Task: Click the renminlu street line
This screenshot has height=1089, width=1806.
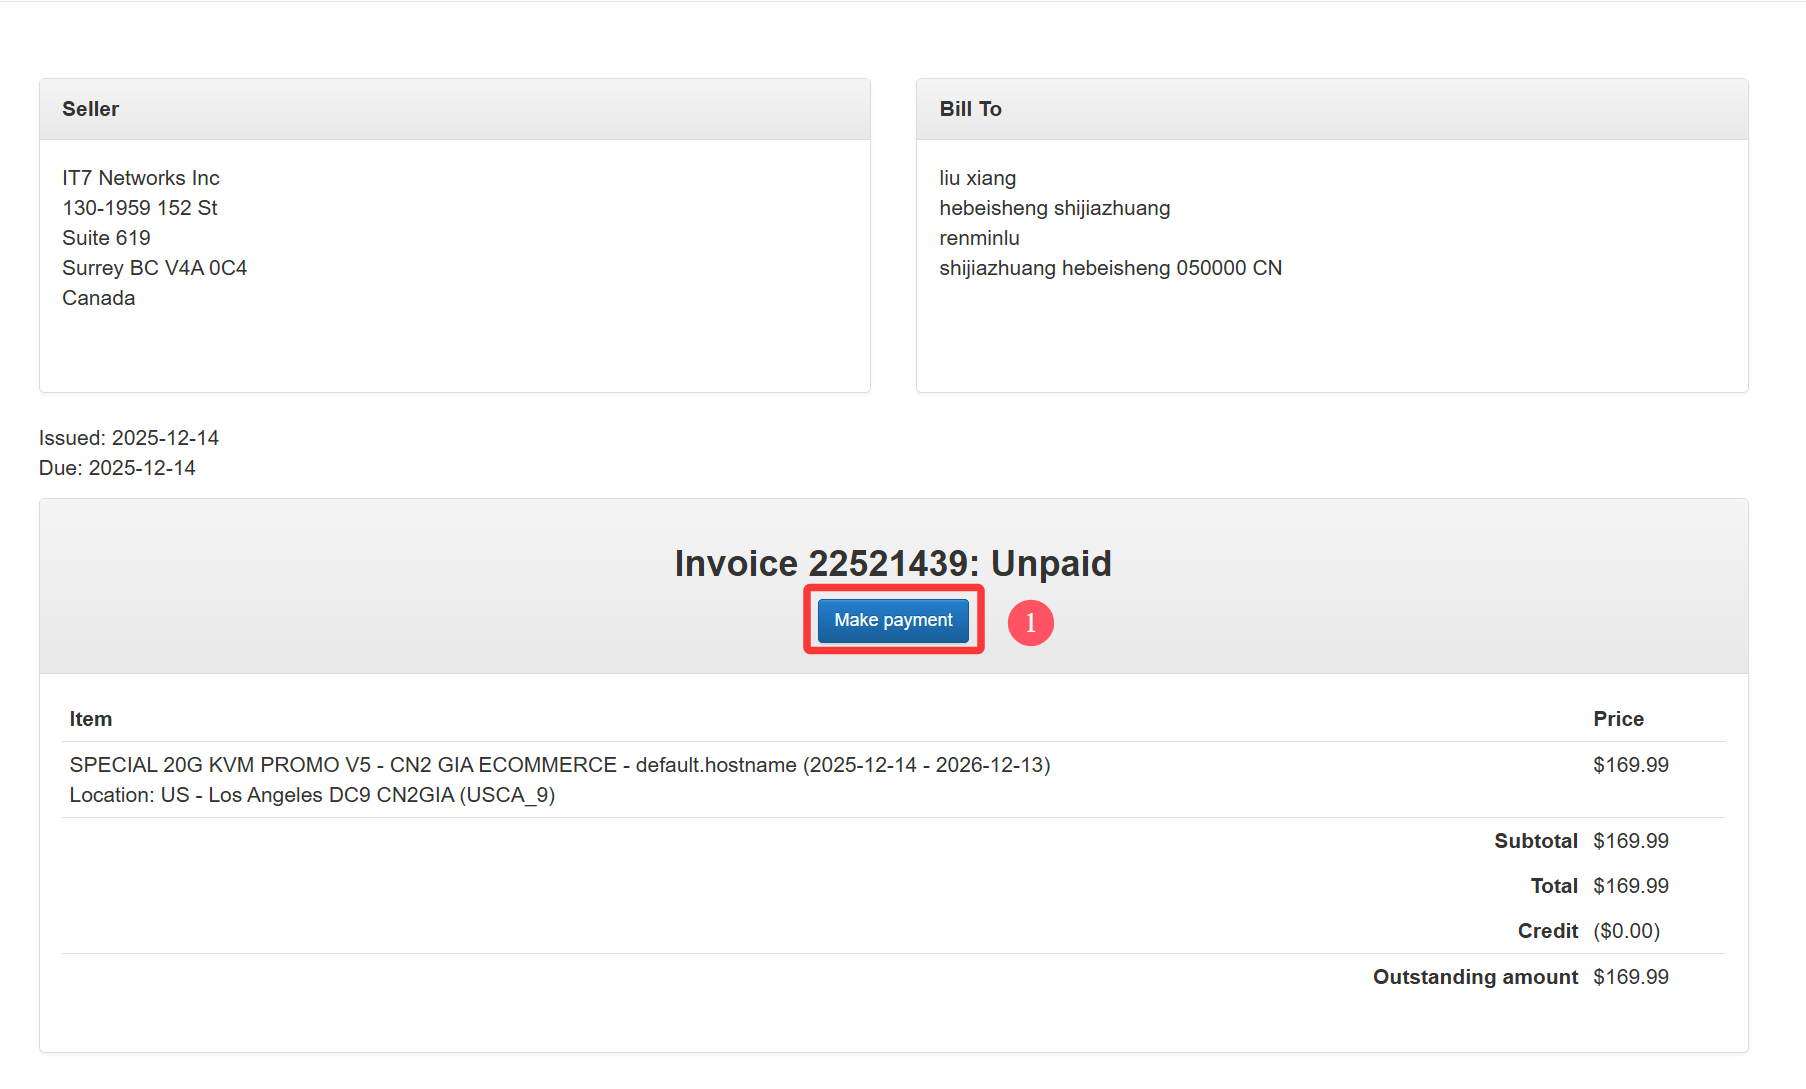Action: pos(979,238)
